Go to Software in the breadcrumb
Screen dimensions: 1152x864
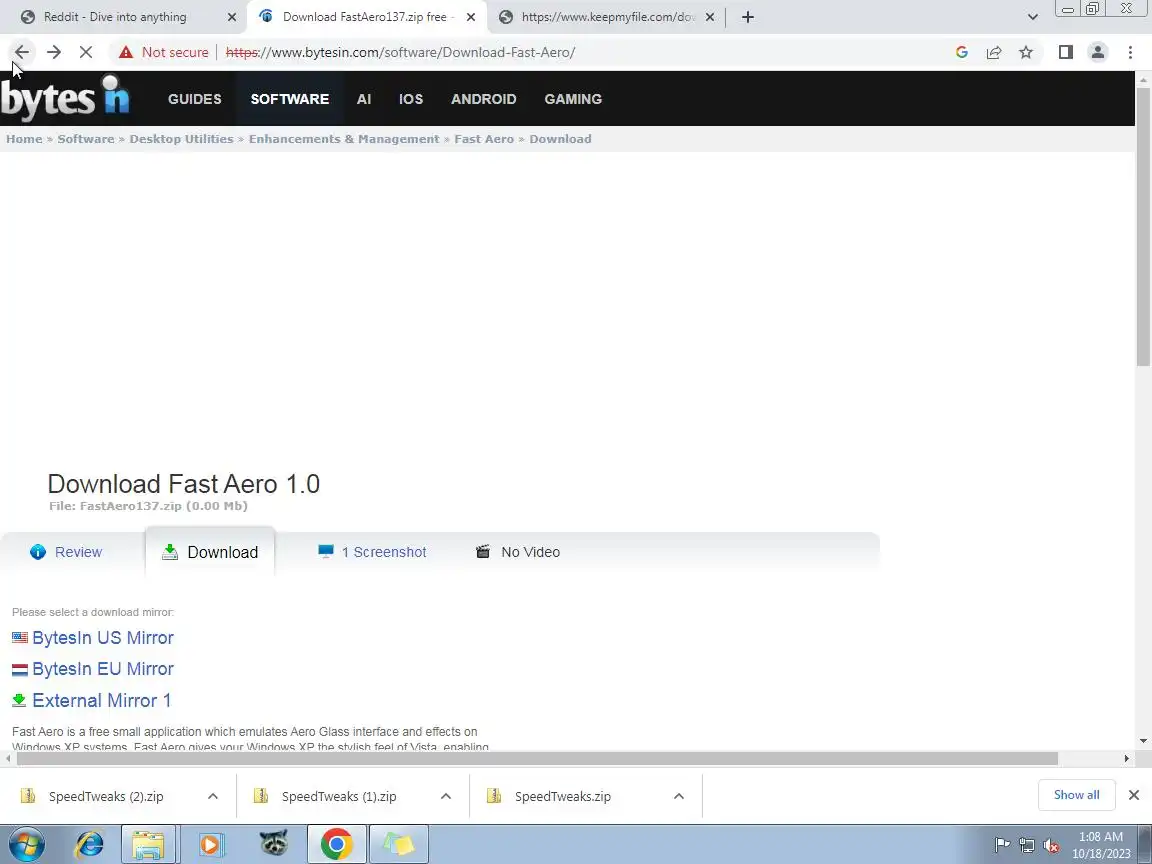click(86, 139)
